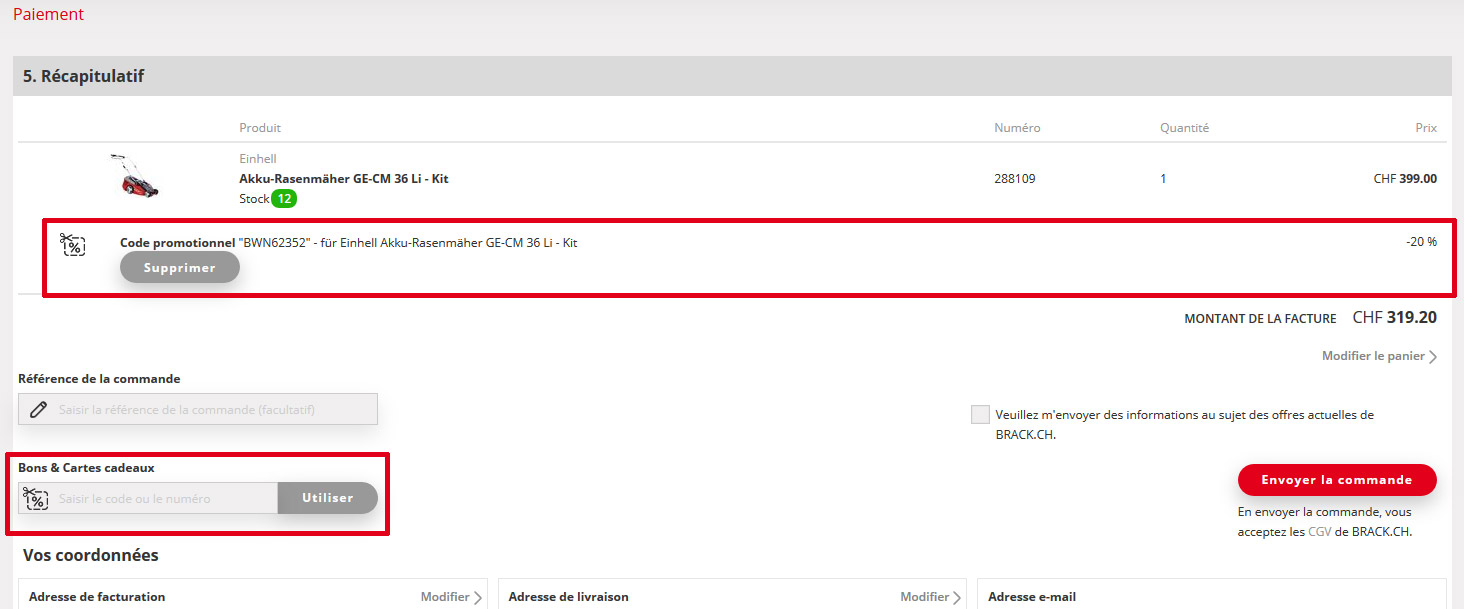Viewport: 1464px width, 609px height.
Task: Click the quantity value 1
Action: [1163, 179]
